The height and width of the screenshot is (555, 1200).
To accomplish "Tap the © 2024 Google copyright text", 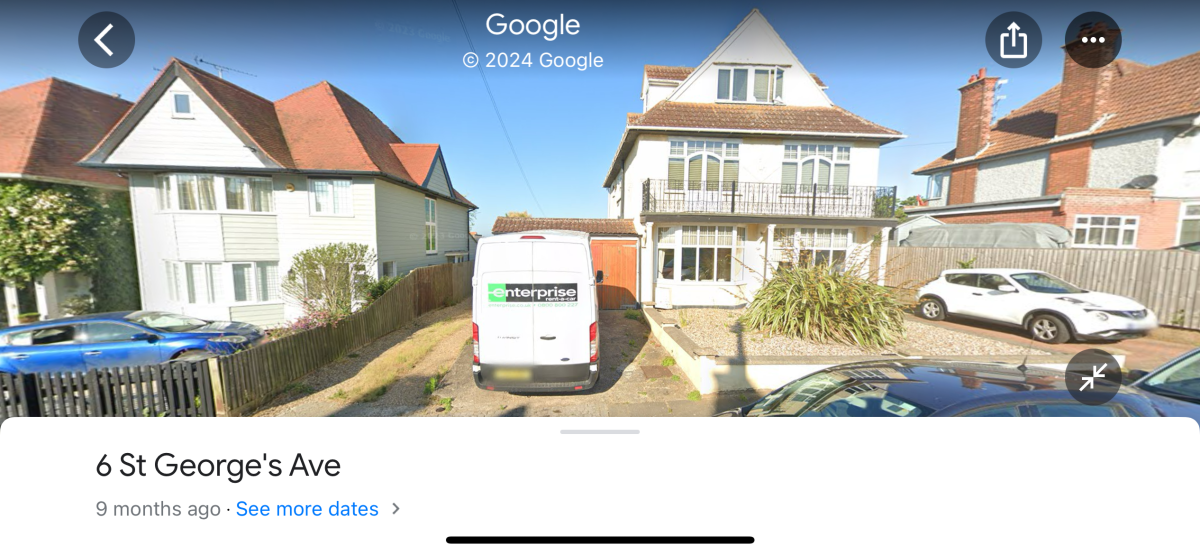I will pos(533,60).
